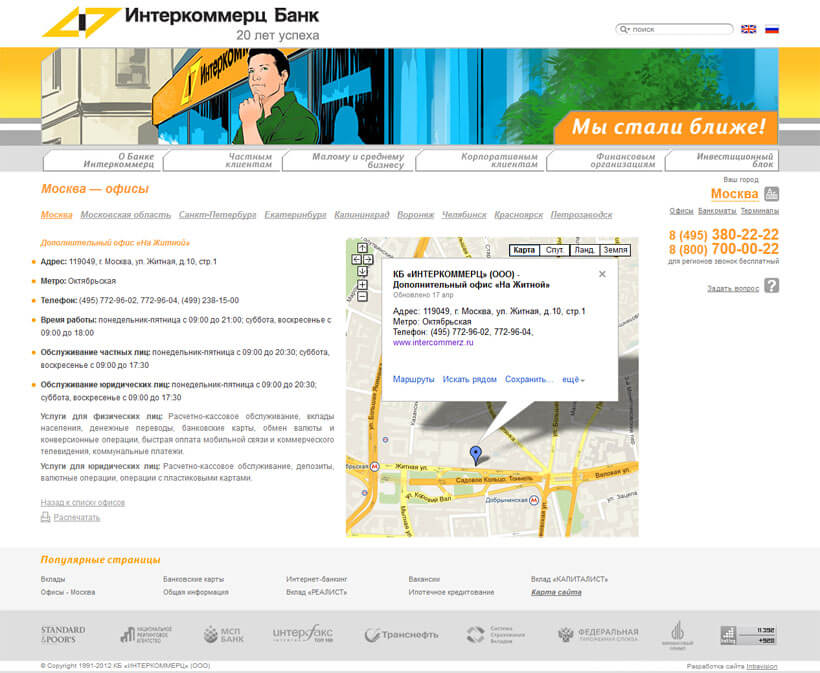820x673 pixels.
Task: Click the МСП Банк logo
Action: (x=223, y=635)
